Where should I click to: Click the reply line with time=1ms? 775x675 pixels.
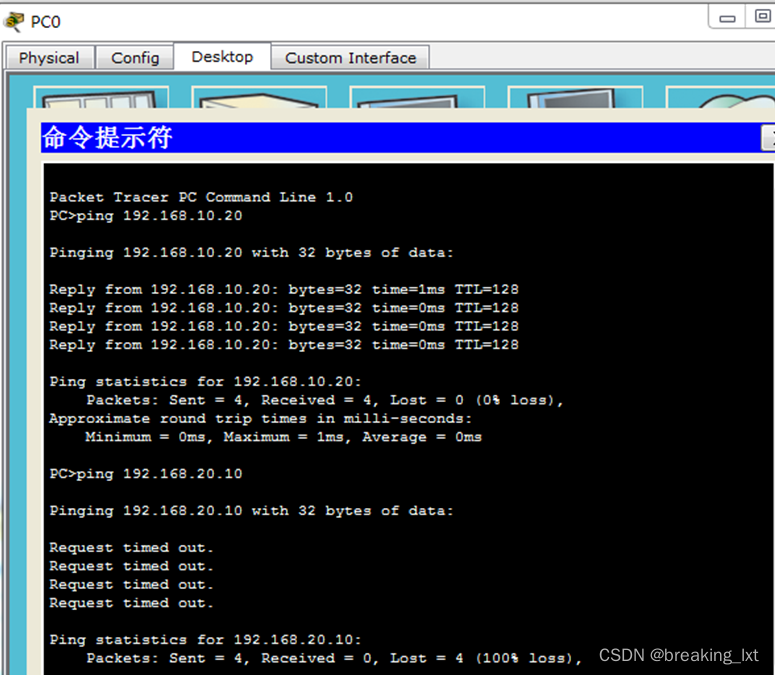[284, 289]
